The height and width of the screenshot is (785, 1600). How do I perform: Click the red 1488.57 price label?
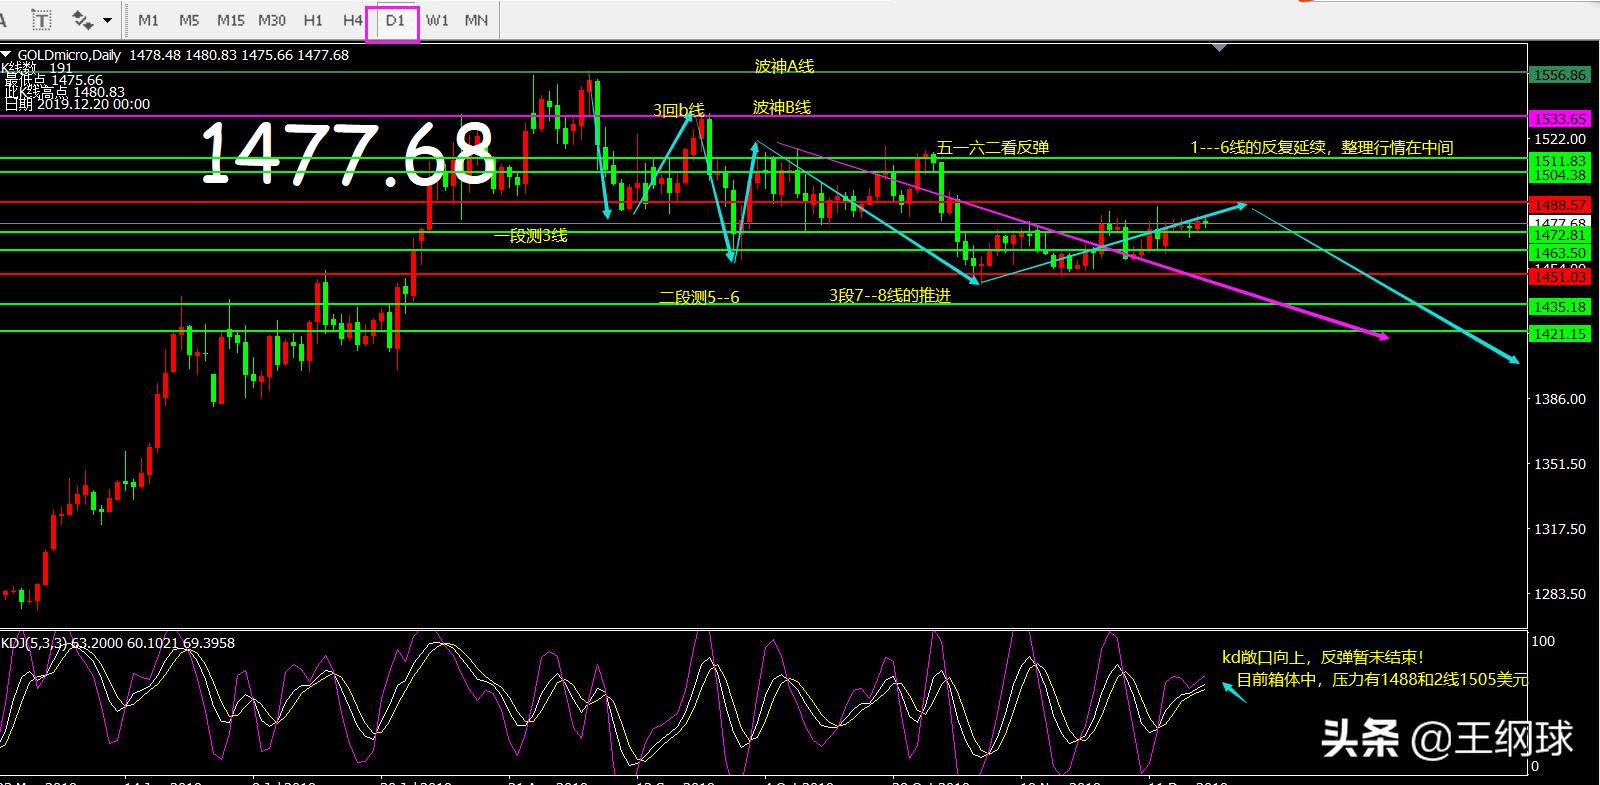[x=1560, y=204]
